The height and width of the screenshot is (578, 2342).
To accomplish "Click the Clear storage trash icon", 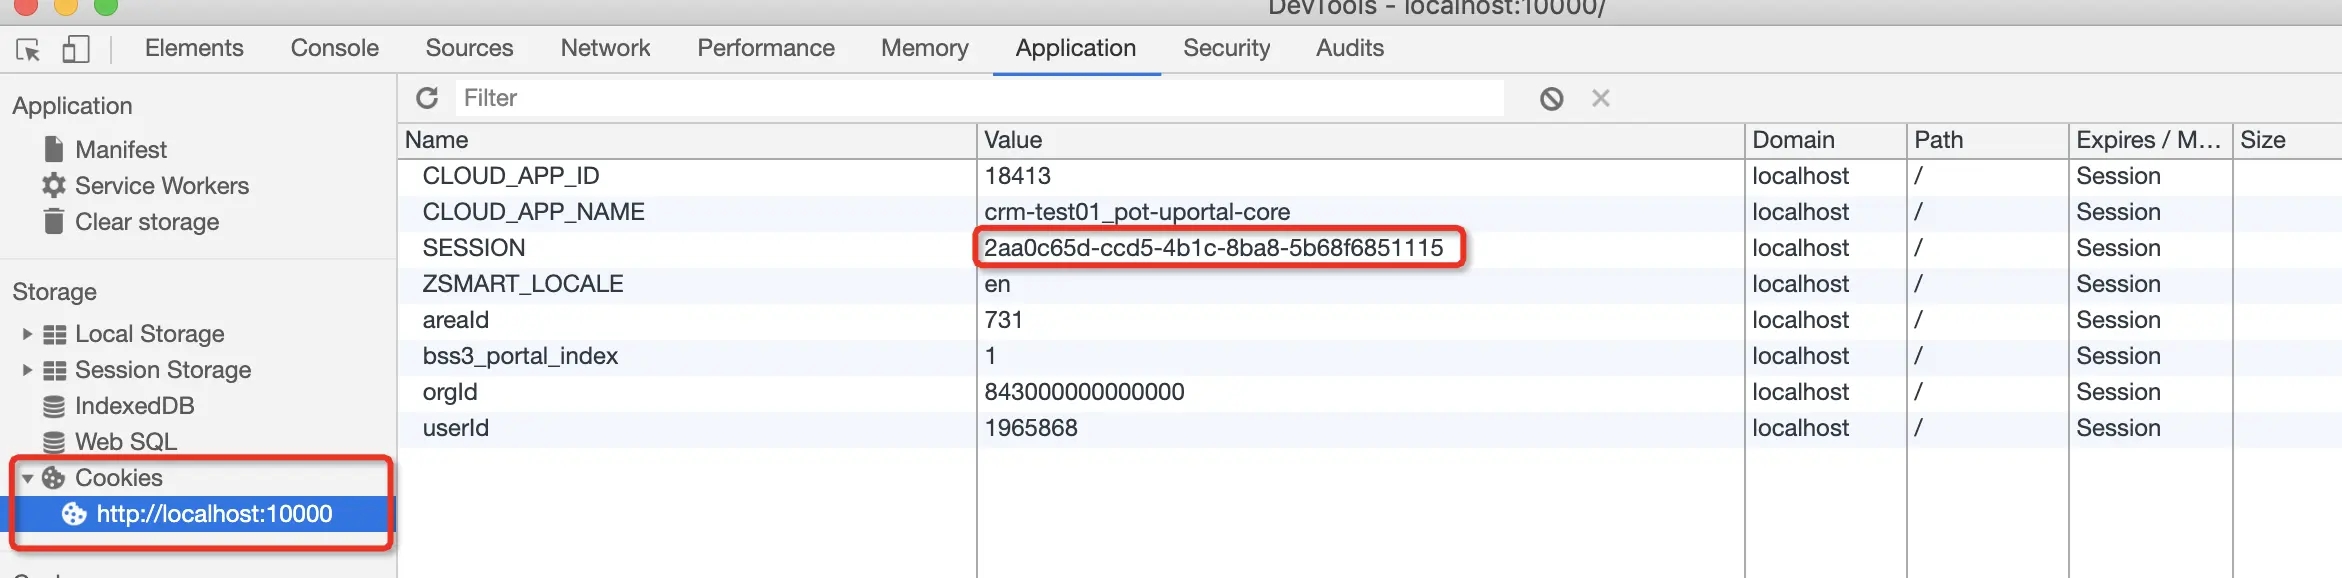I will [x=54, y=221].
